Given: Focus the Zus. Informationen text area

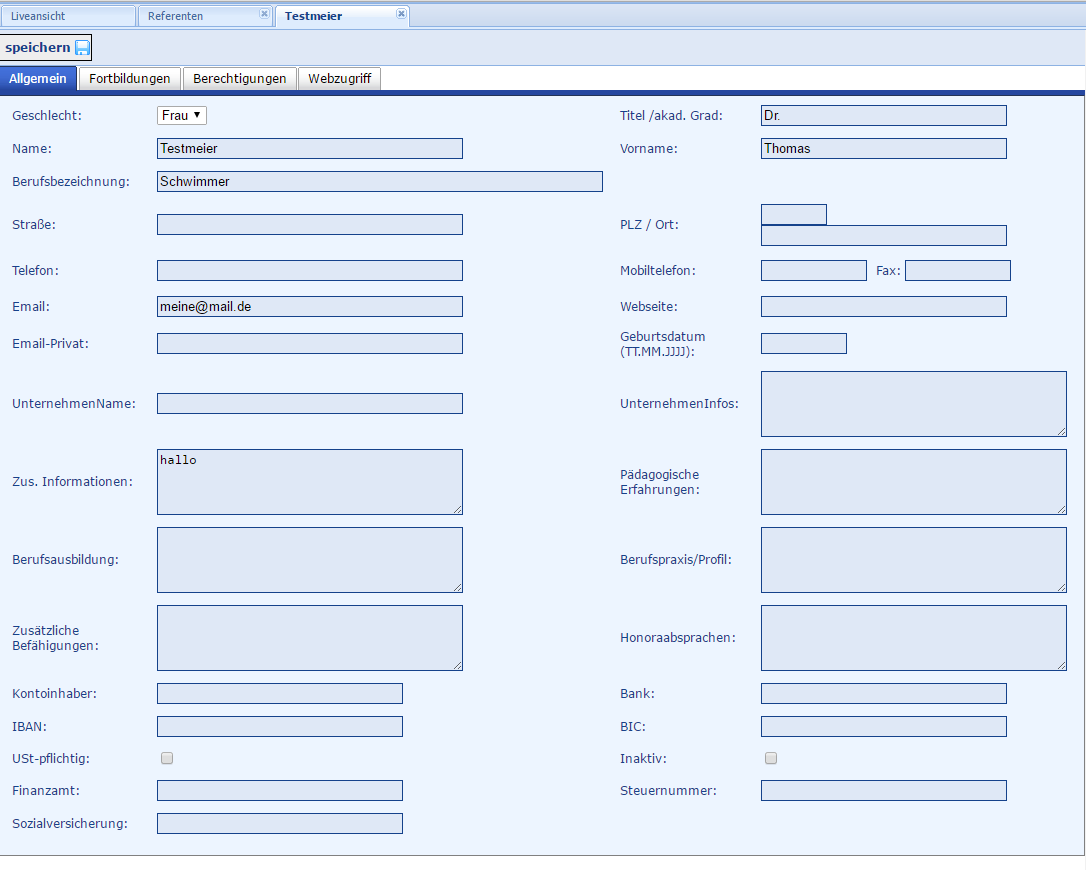Looking at the screenshot, I should [310, 482].
